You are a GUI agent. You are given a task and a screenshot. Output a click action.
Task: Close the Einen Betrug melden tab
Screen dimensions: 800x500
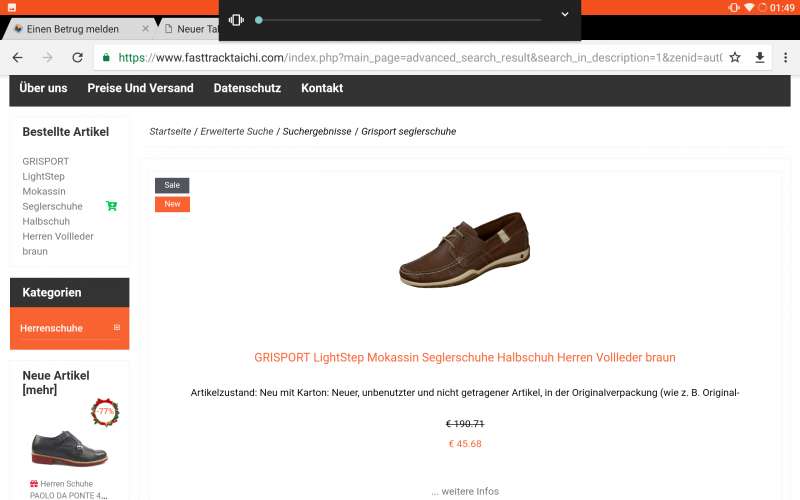click(x=145, y=29)
